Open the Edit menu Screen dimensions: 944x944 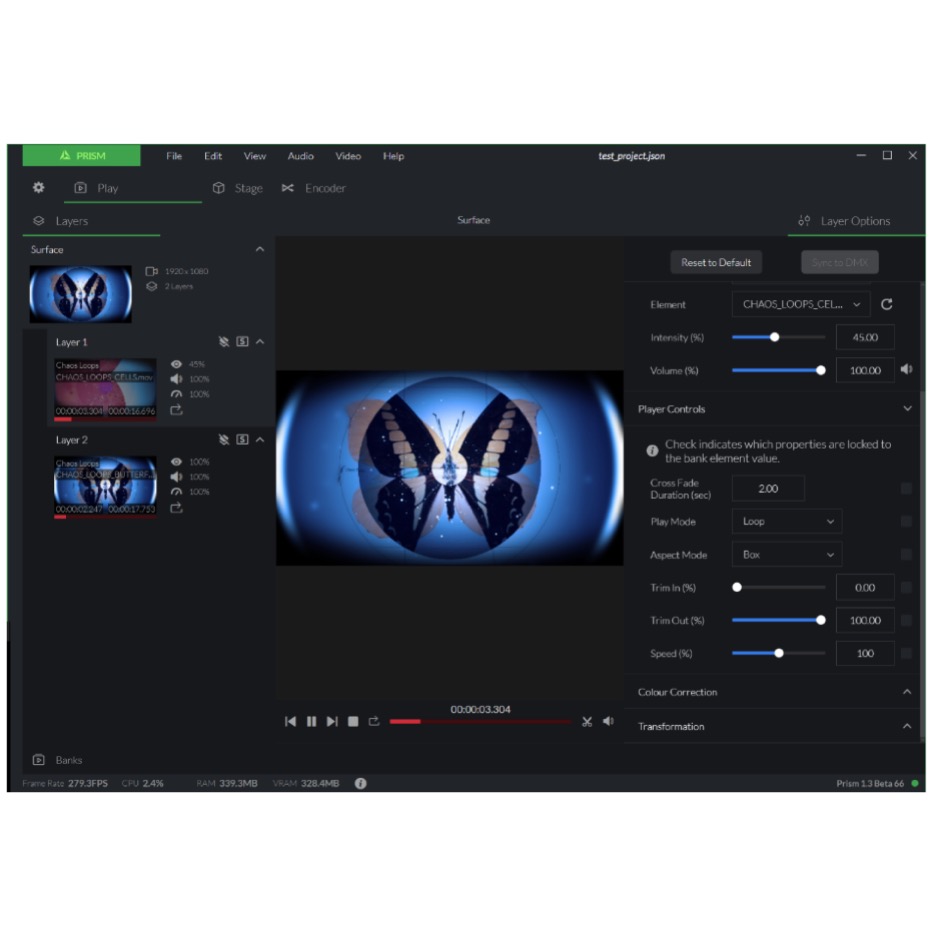tap(213, 157)
